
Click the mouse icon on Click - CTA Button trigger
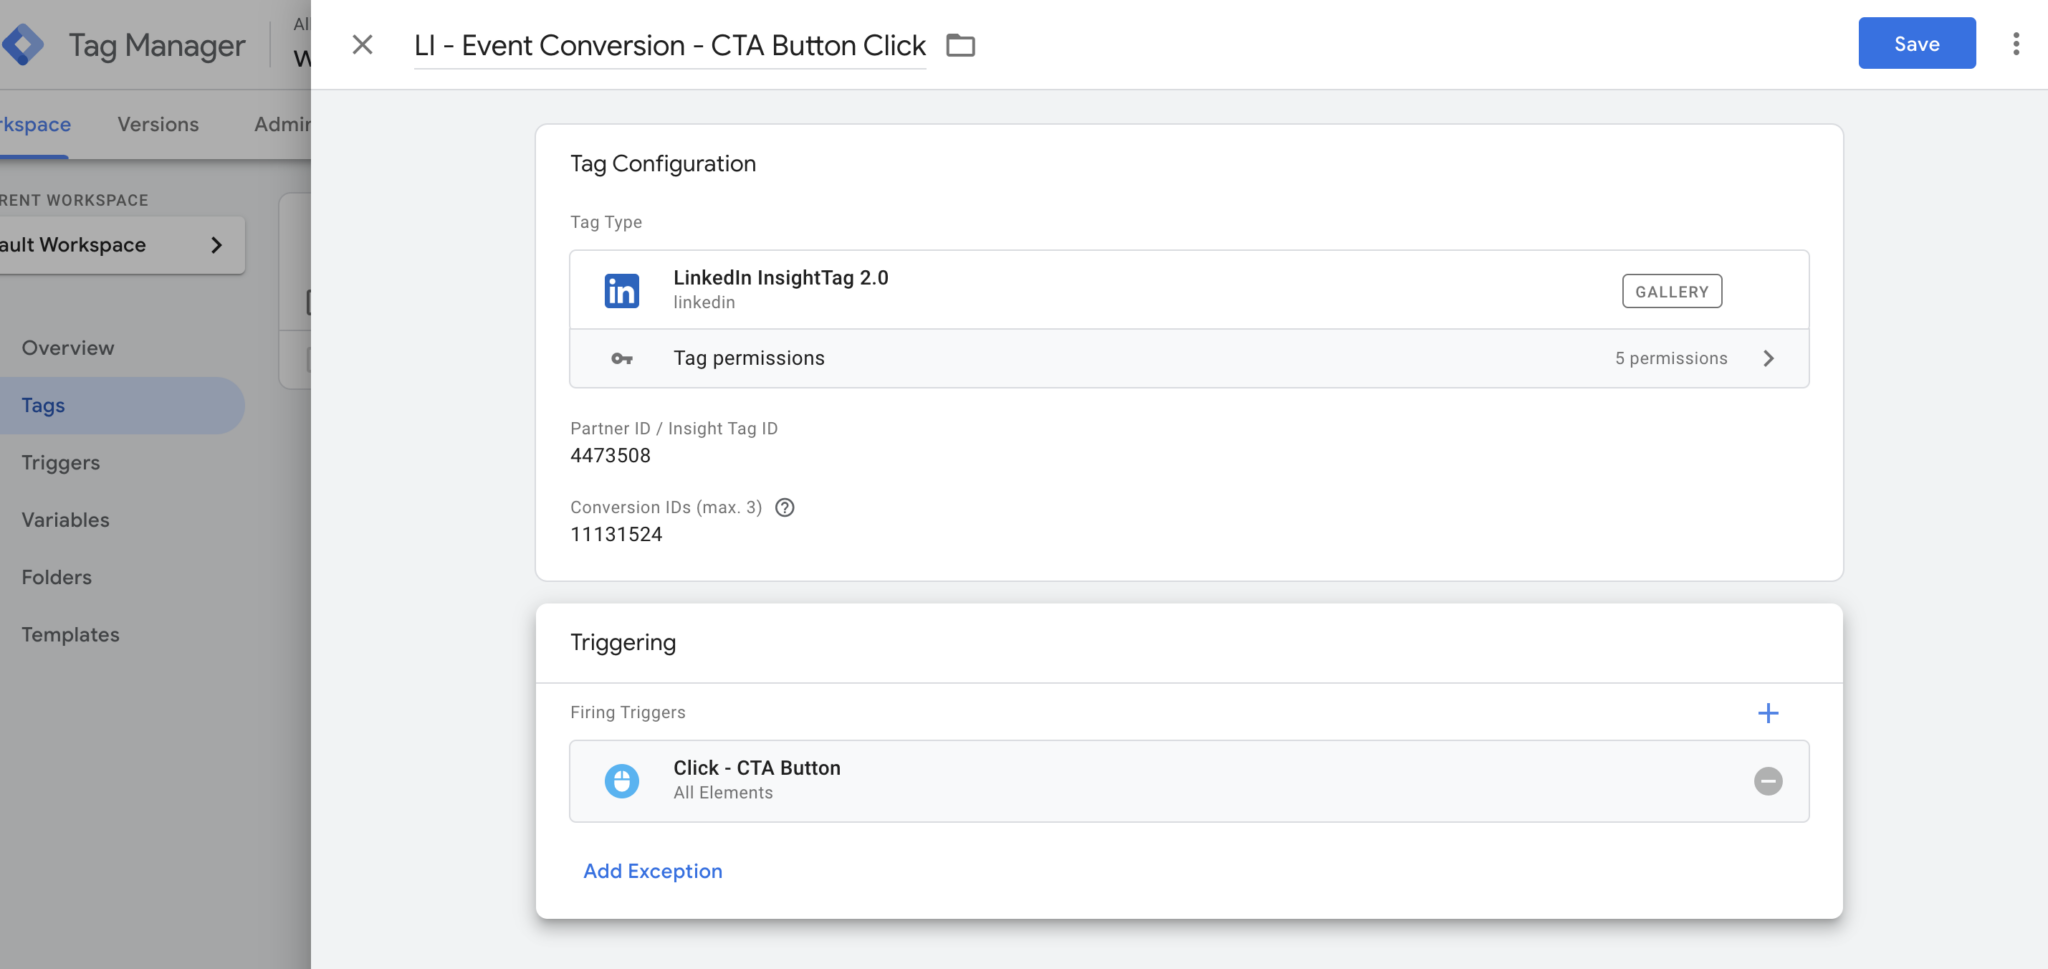622,781
